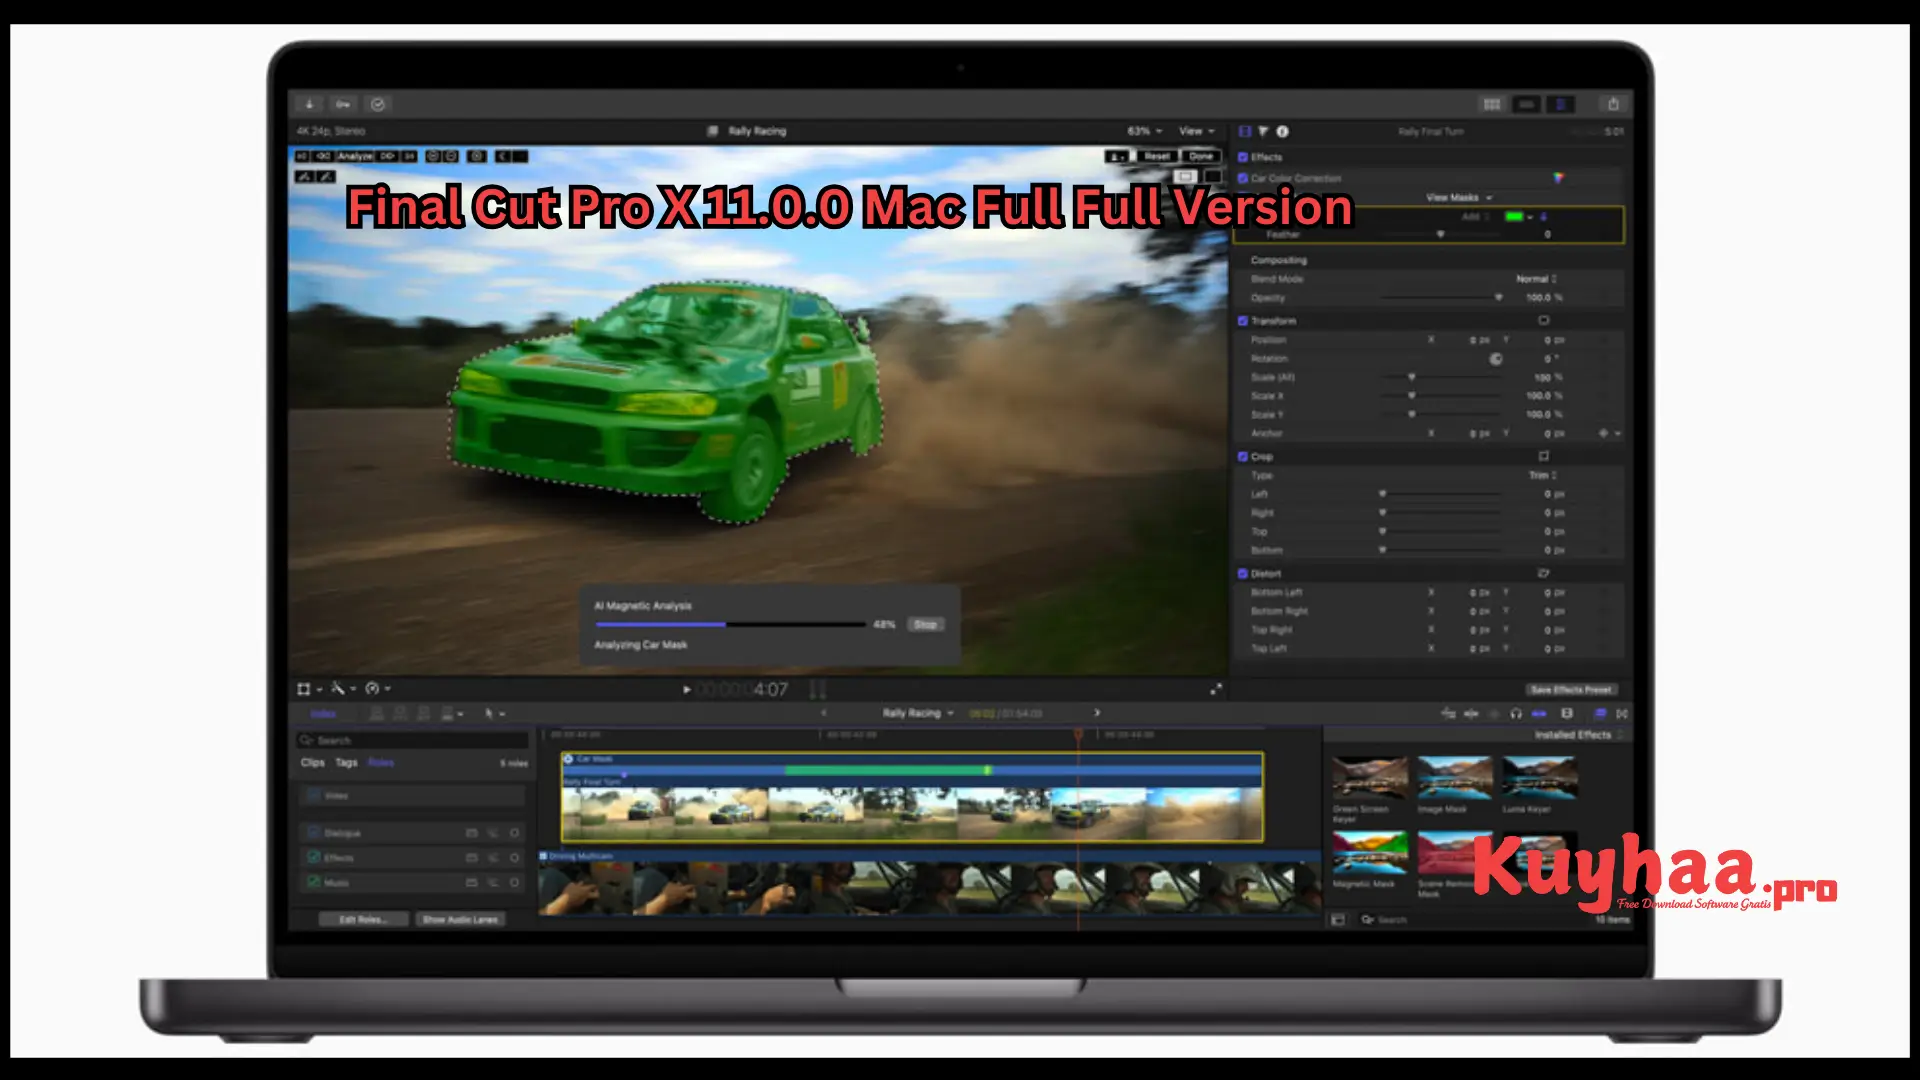Adjust the Opacity slider
1920x1080 pixels.
pos(1441,298)
